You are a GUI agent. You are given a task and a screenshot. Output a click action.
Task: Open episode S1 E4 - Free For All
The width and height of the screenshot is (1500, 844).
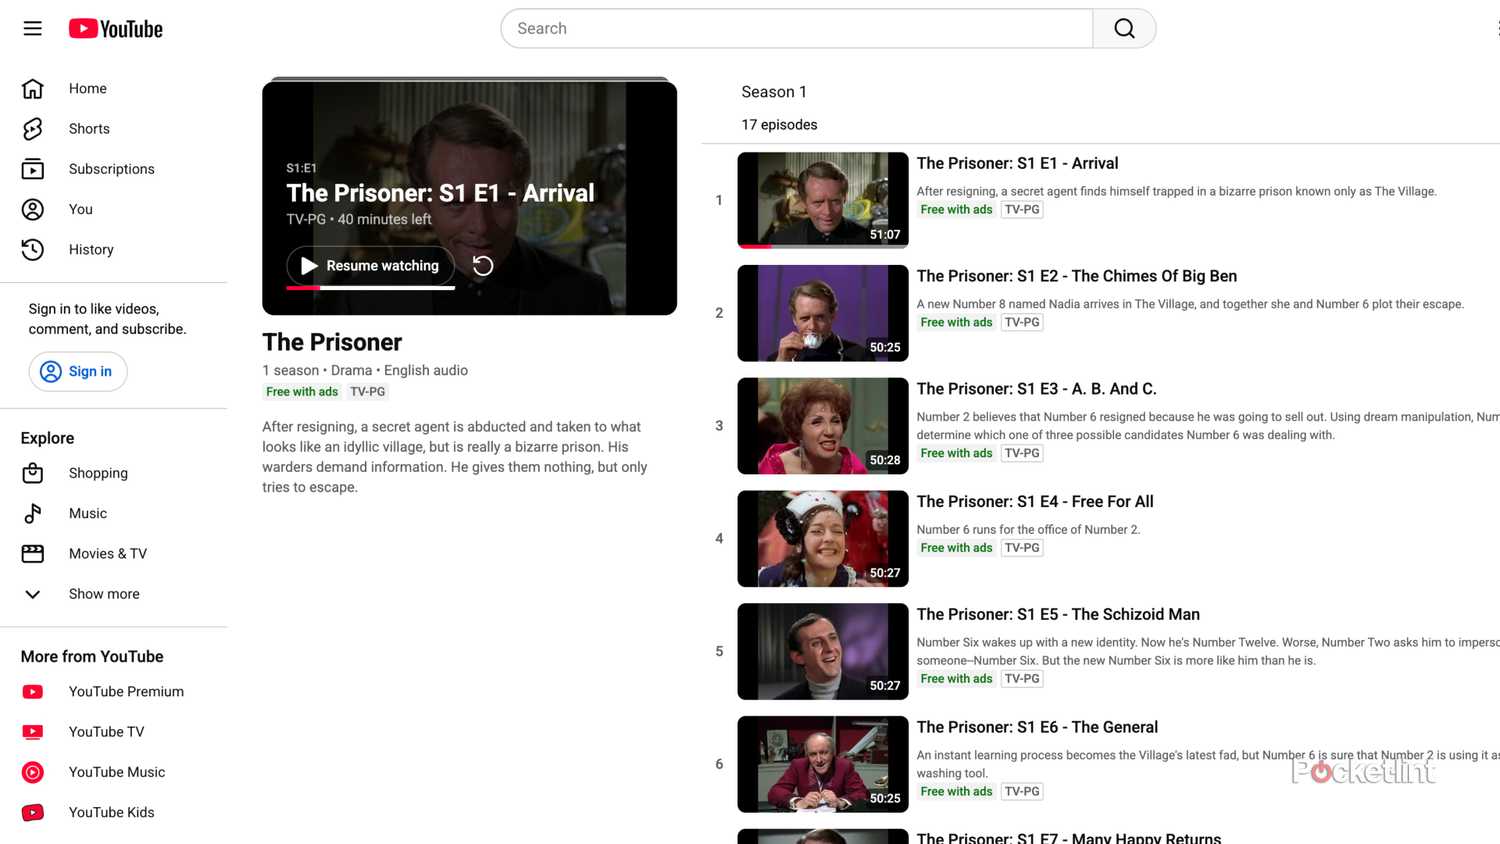coord(1035,502)
